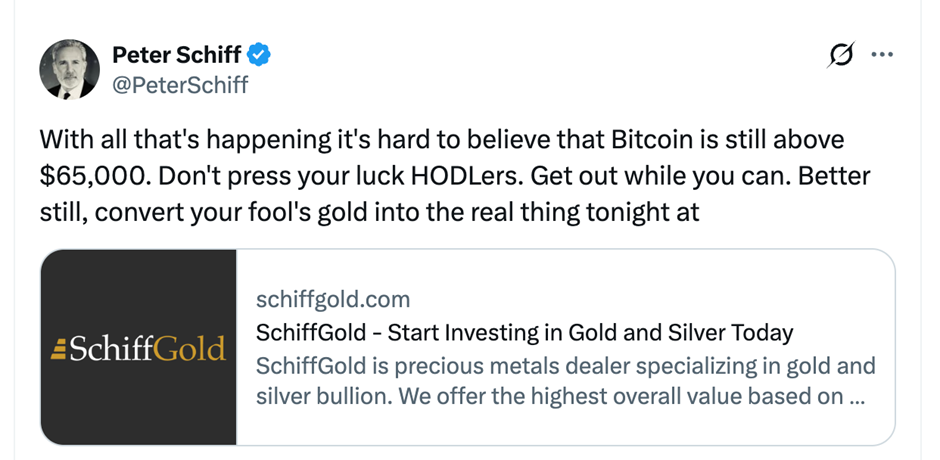
Task: Open Peter Schiff's profile picture
Action: coord(70,70)
